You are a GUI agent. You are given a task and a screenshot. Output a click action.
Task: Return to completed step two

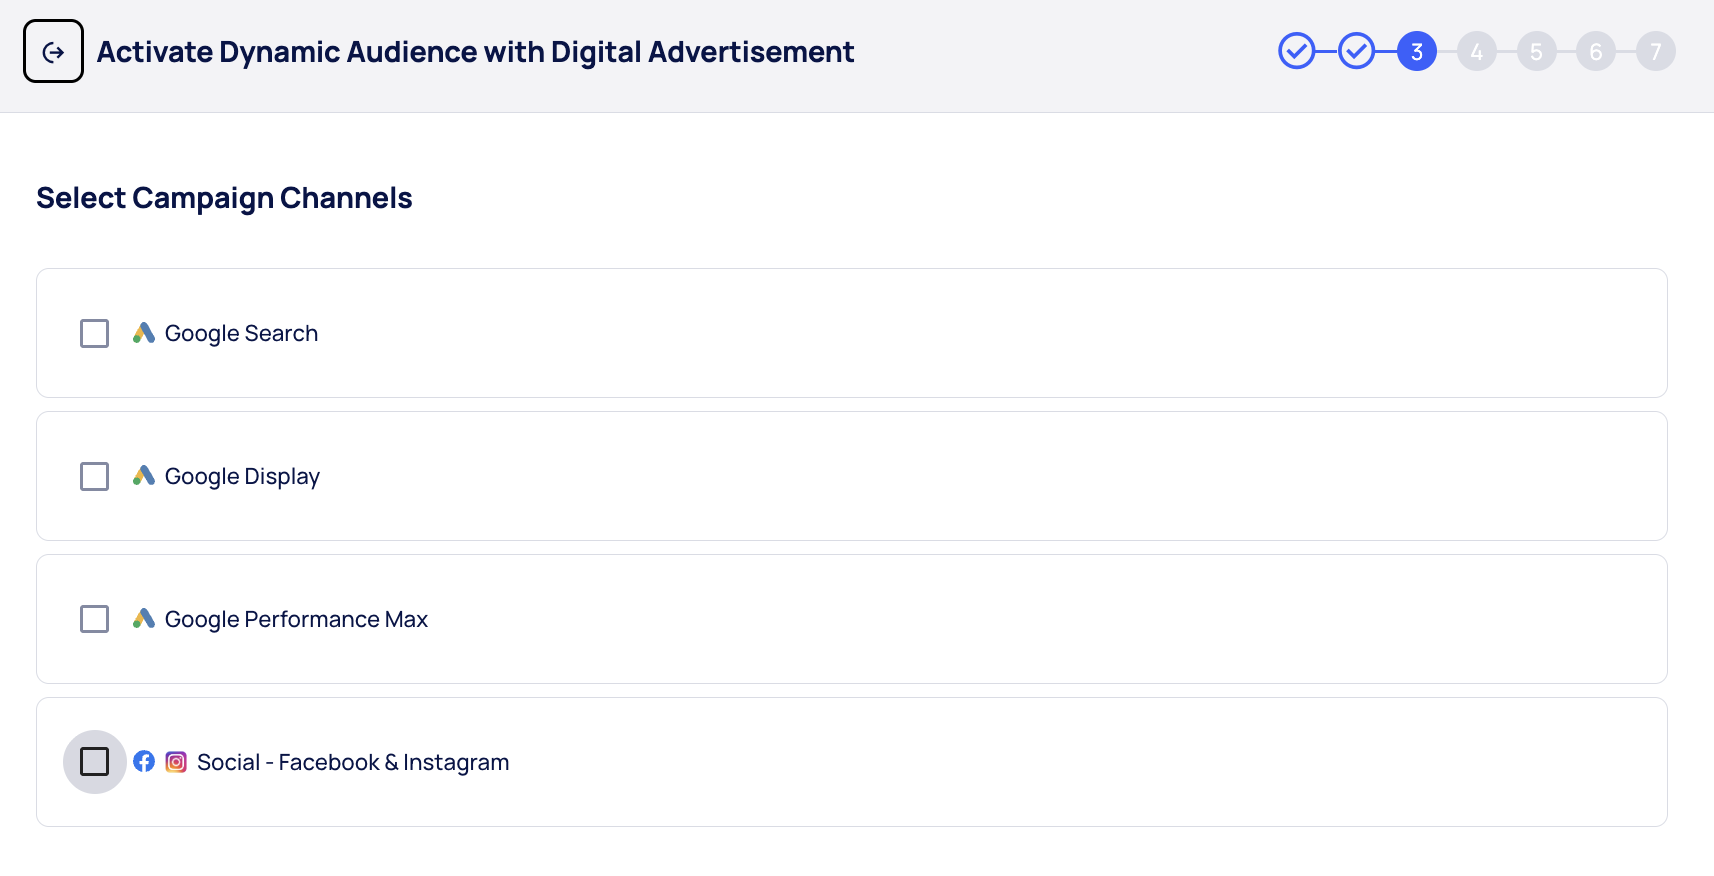pos(1357,51)
